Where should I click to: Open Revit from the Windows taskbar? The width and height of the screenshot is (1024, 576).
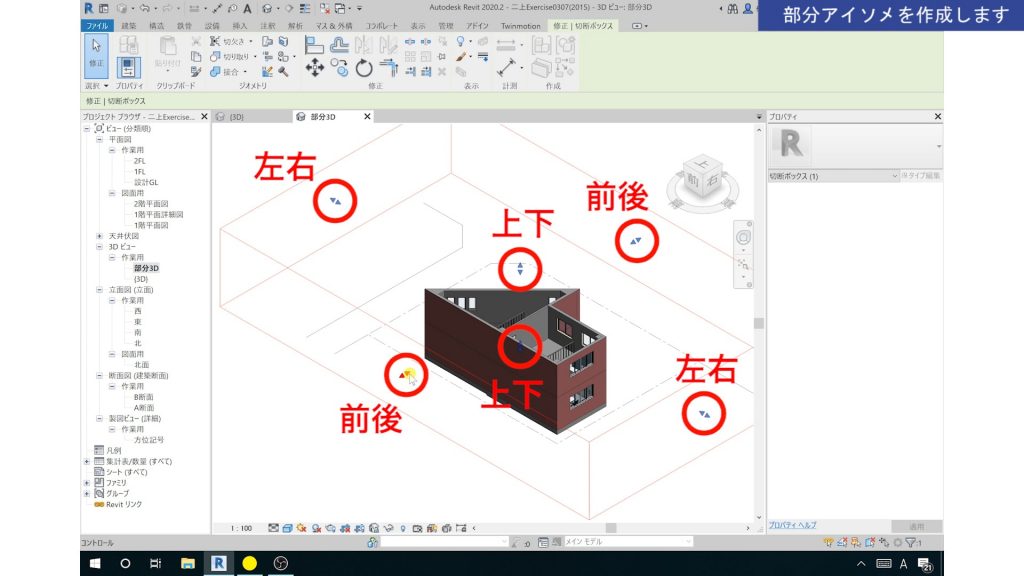click(218, 563)
